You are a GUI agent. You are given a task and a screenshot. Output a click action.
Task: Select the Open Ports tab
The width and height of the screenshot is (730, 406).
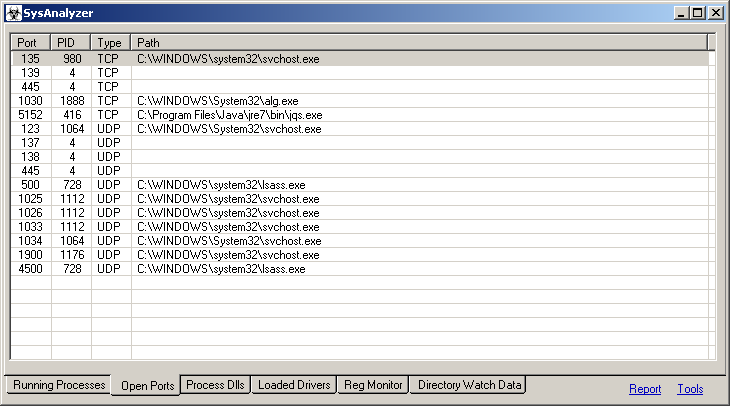[x=147, y=386]
